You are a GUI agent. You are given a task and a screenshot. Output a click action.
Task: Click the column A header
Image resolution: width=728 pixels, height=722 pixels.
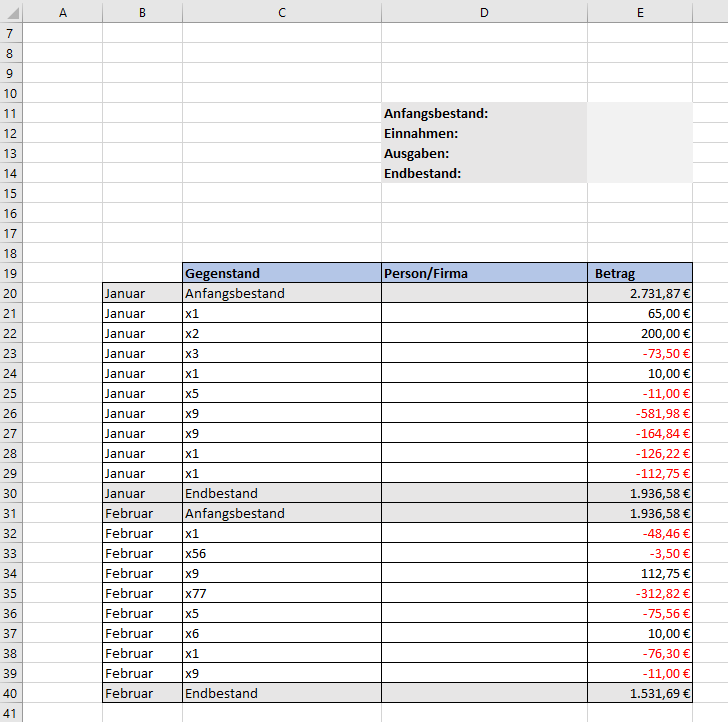coord(62,12)
